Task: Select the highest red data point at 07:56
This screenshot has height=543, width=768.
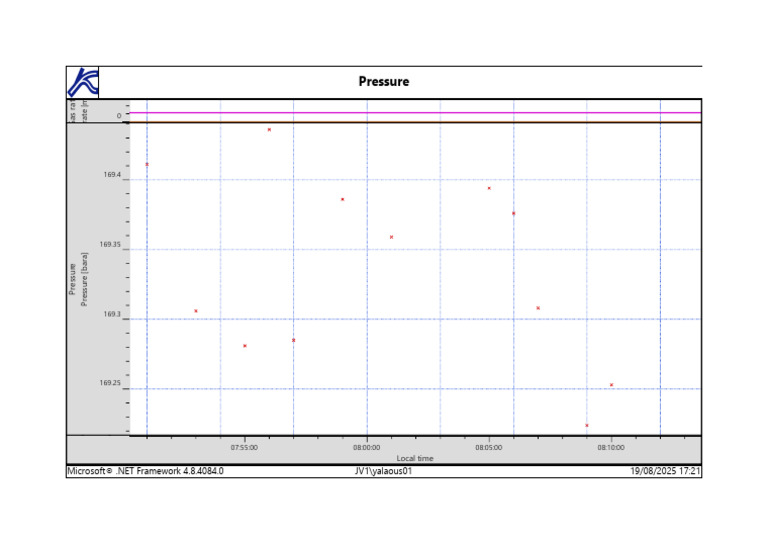Action: click(269, 130)
